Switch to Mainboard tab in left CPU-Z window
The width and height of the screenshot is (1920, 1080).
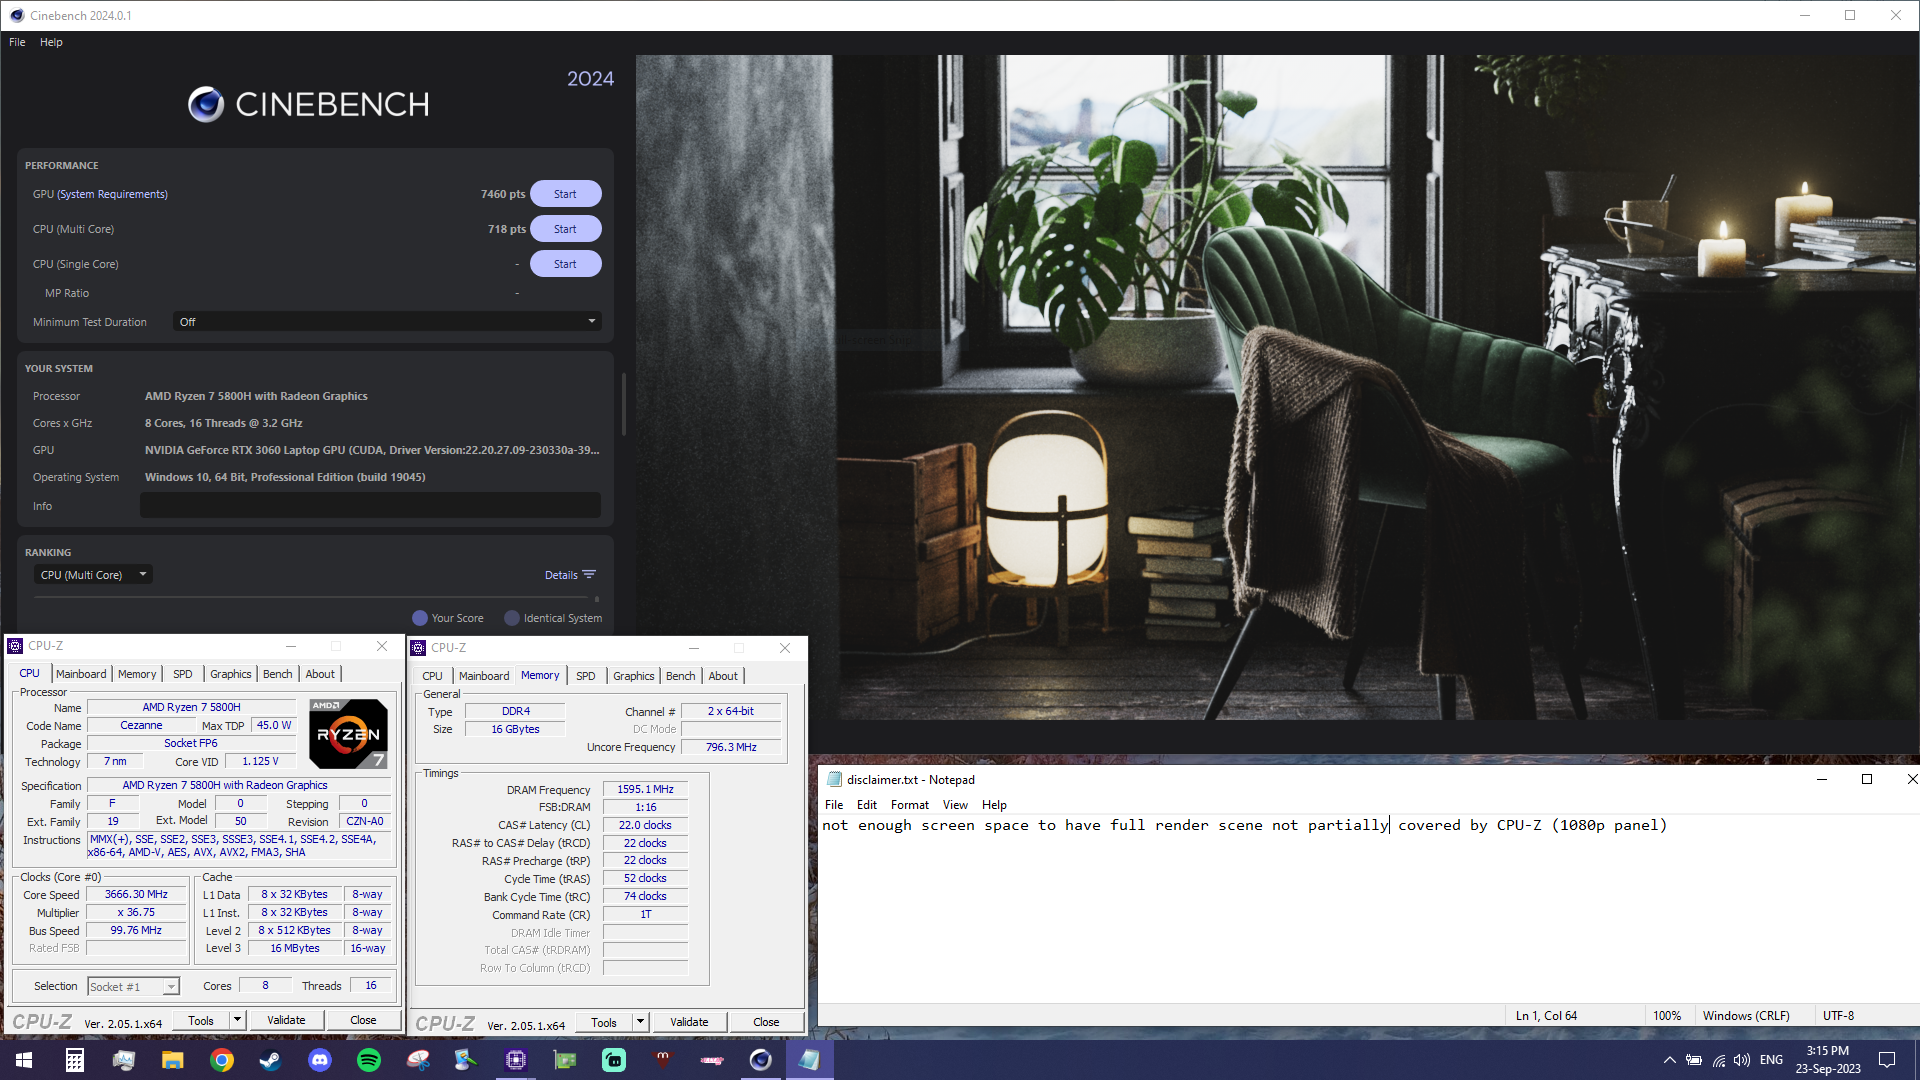pos(81,674)
